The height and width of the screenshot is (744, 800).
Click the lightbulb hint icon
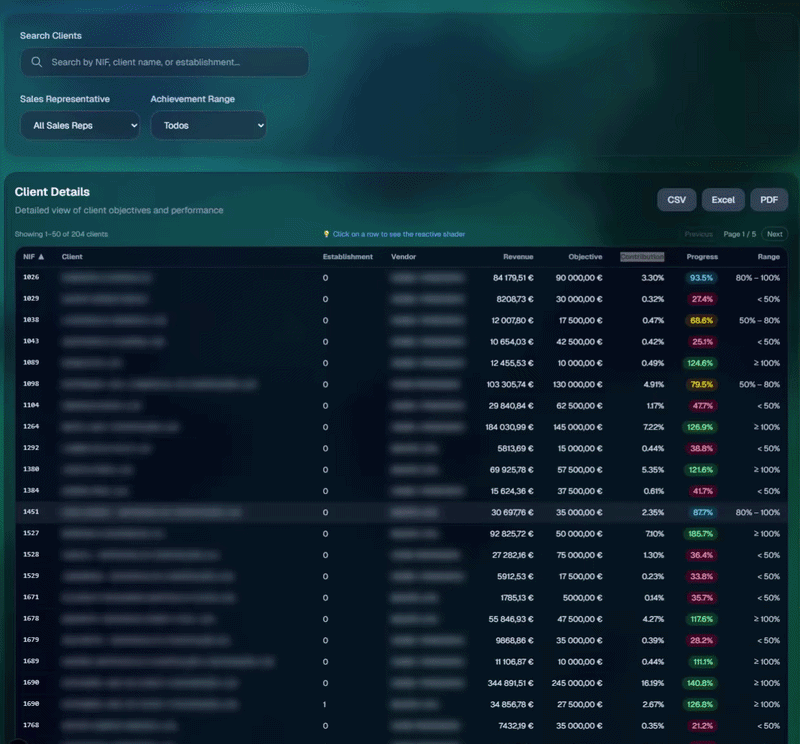coord(327,234)
